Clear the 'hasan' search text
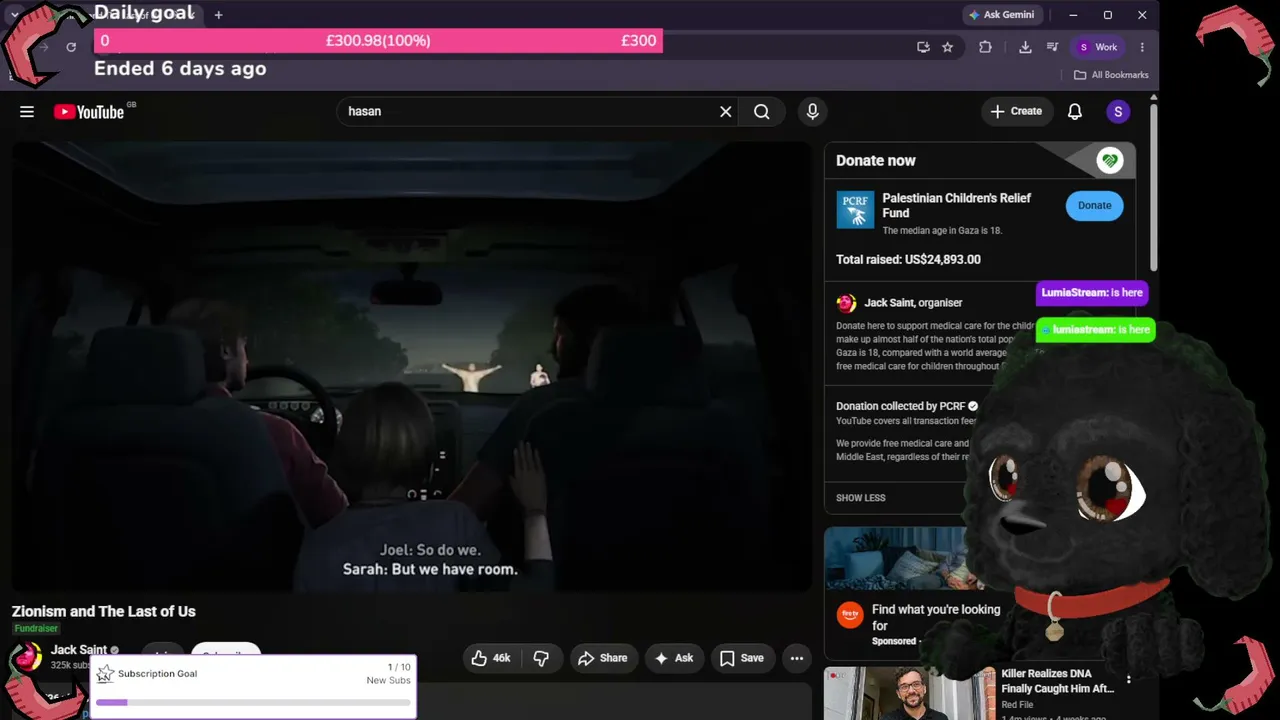 (726, 112)
